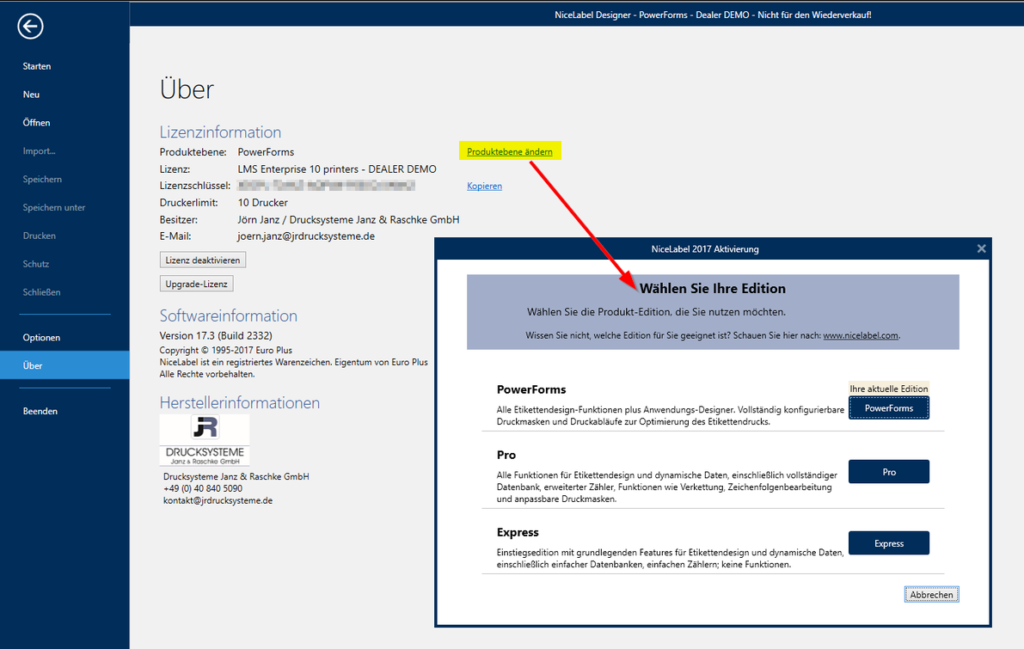Select Speichern unter in the sidebar

(x=54, y=208)
